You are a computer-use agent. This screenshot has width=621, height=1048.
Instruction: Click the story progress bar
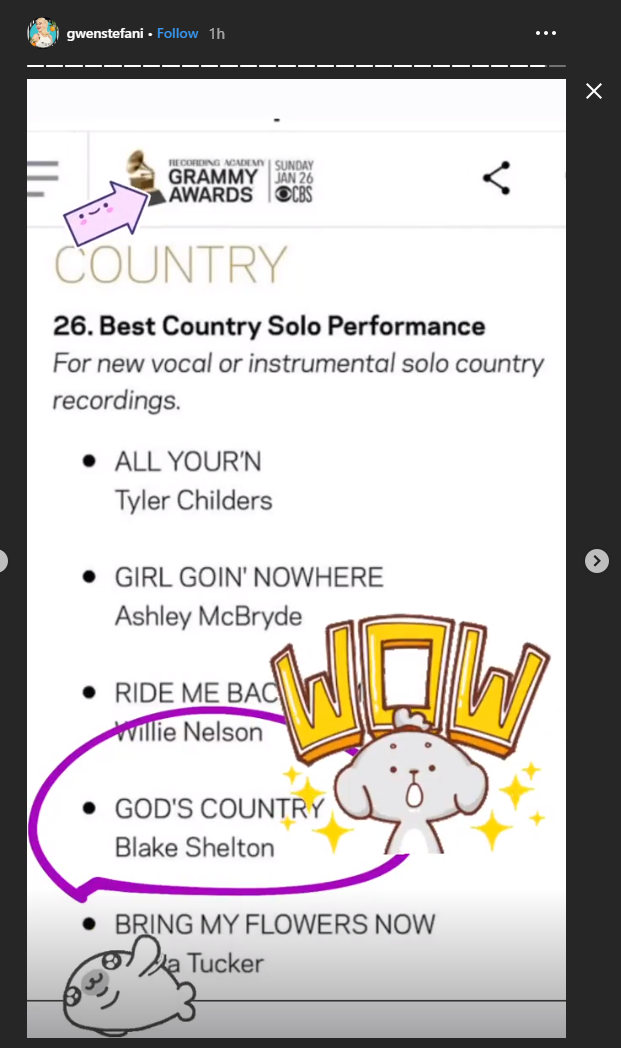pyautogui.click(x=296, y=66)
